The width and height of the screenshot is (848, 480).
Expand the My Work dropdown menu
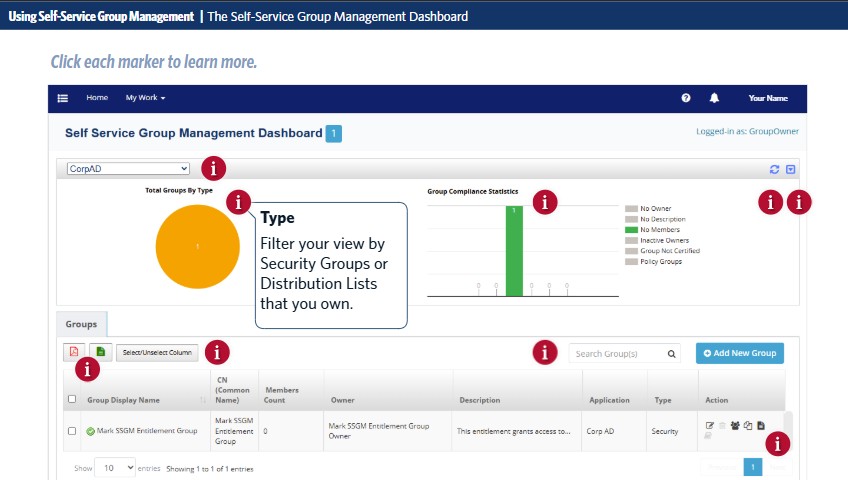pos(145,98)
